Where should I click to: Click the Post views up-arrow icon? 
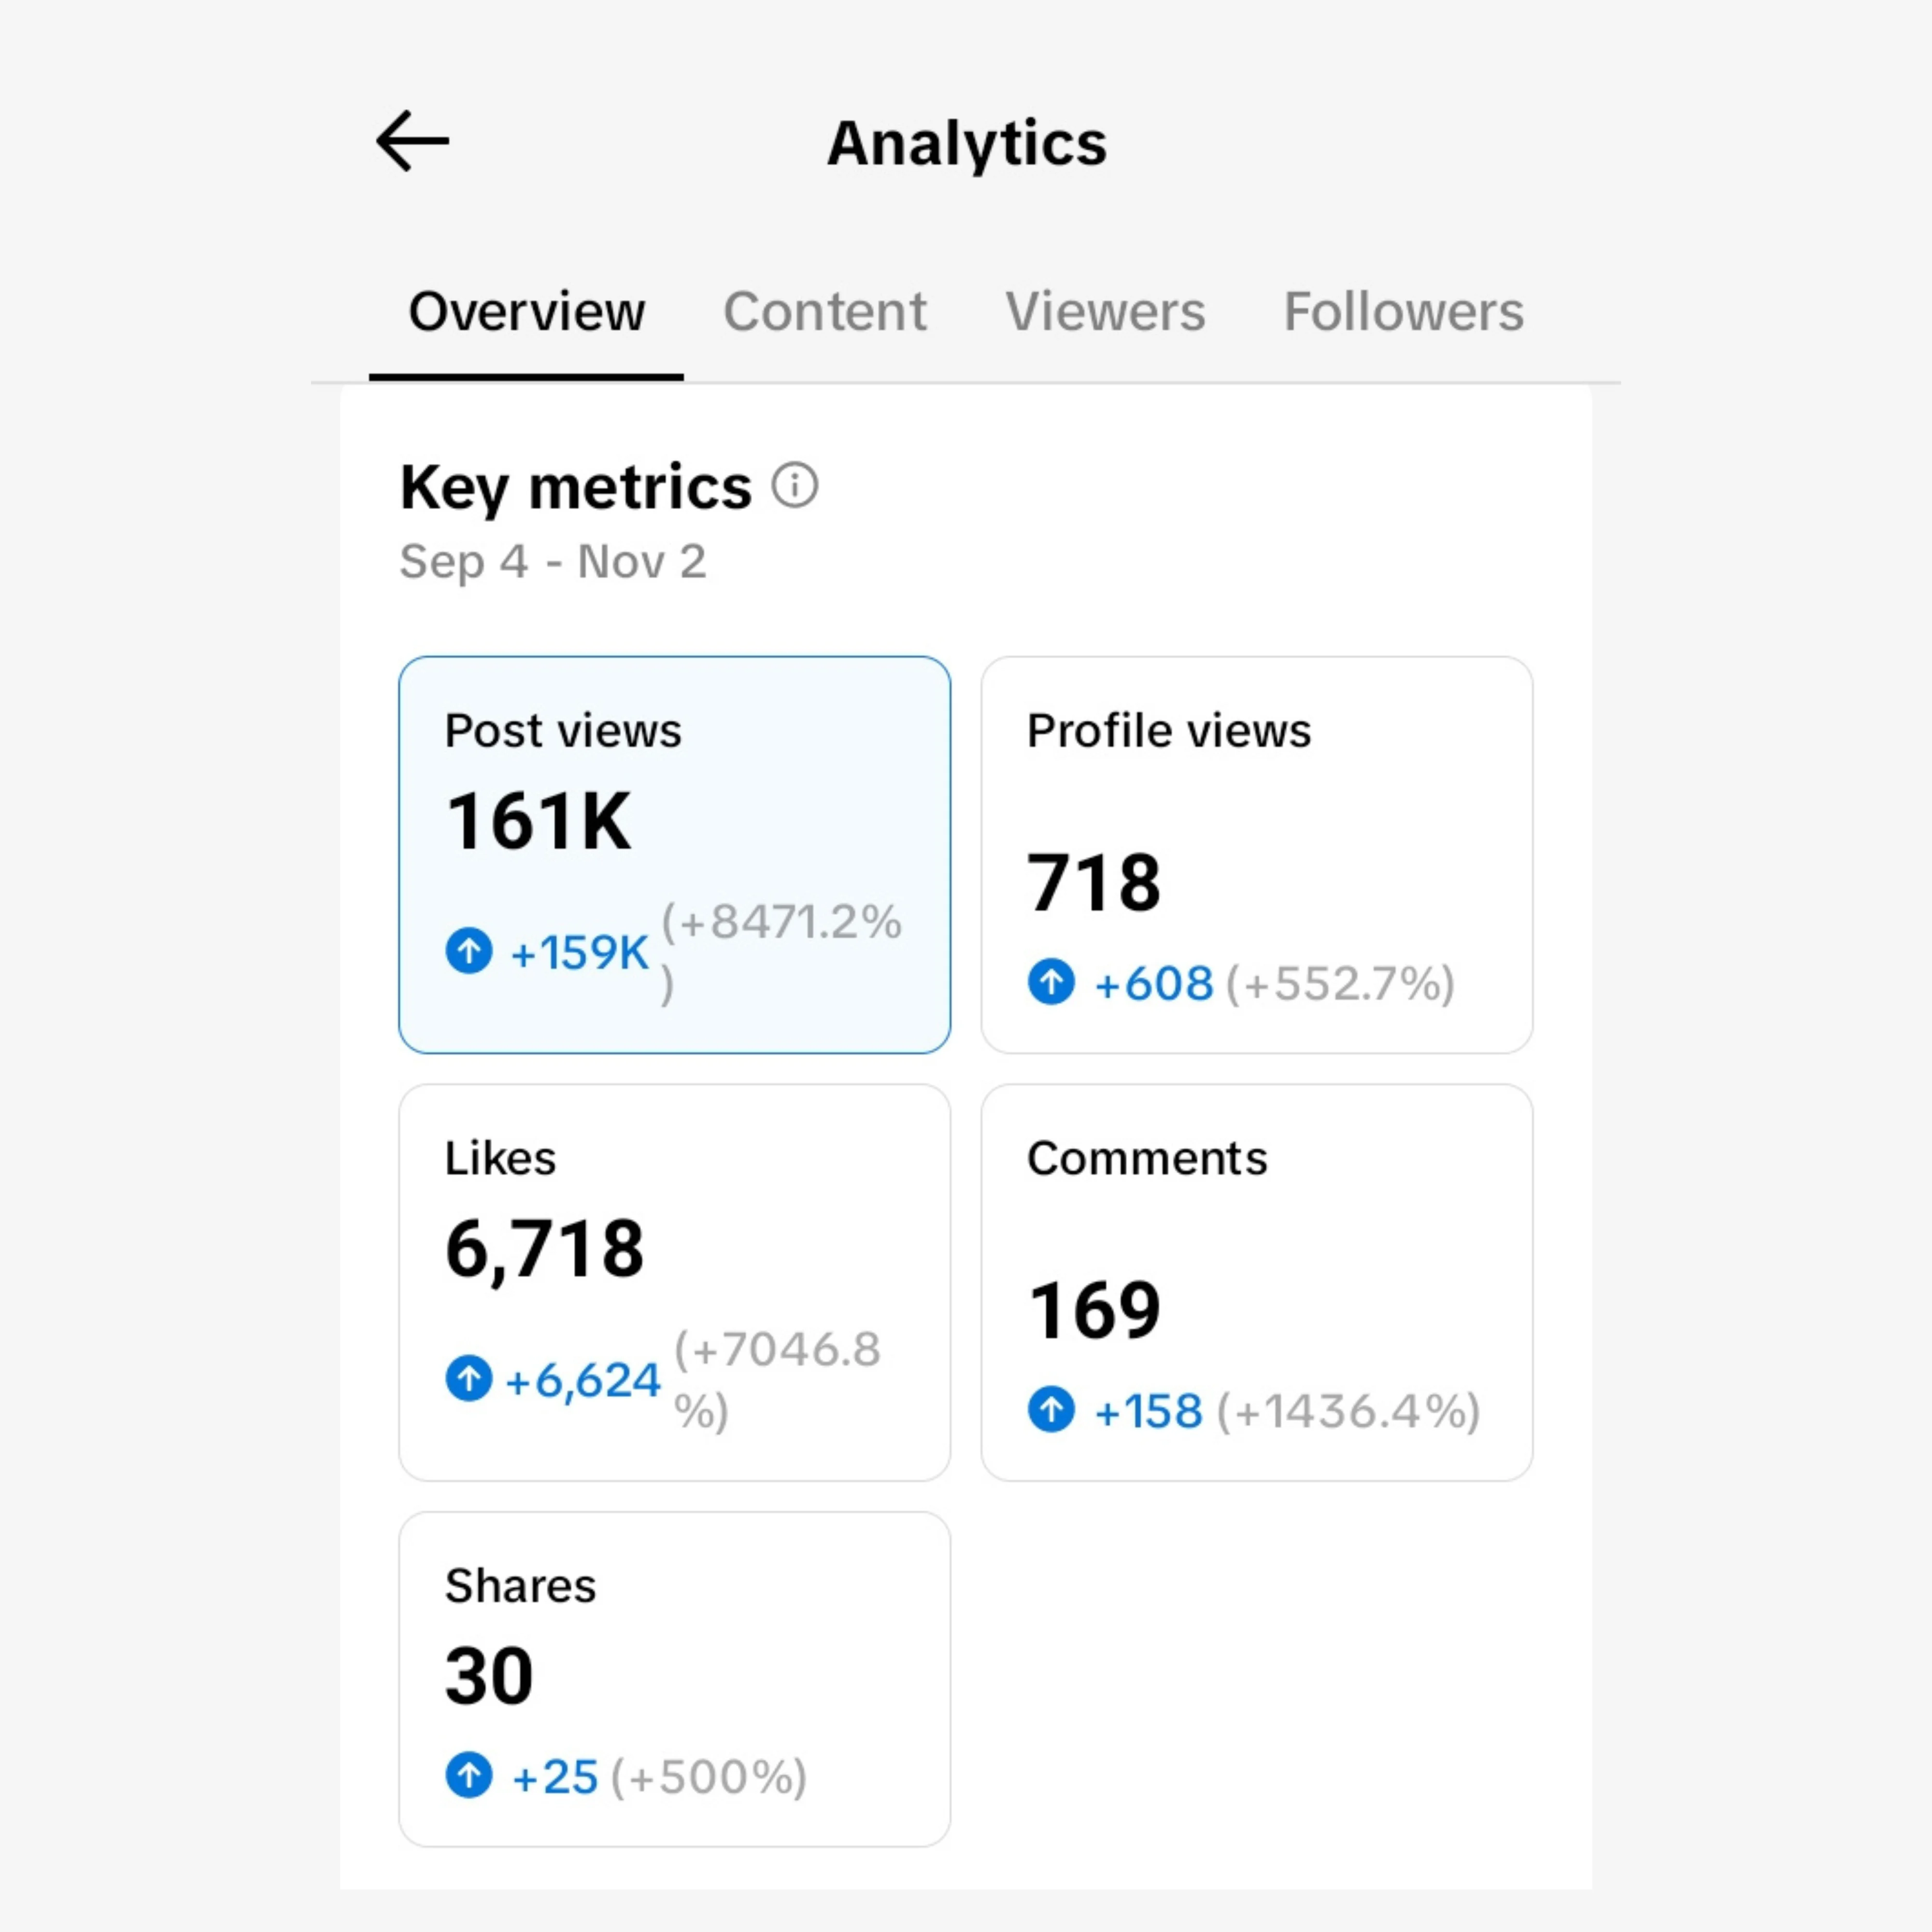[x=469, y=950]
